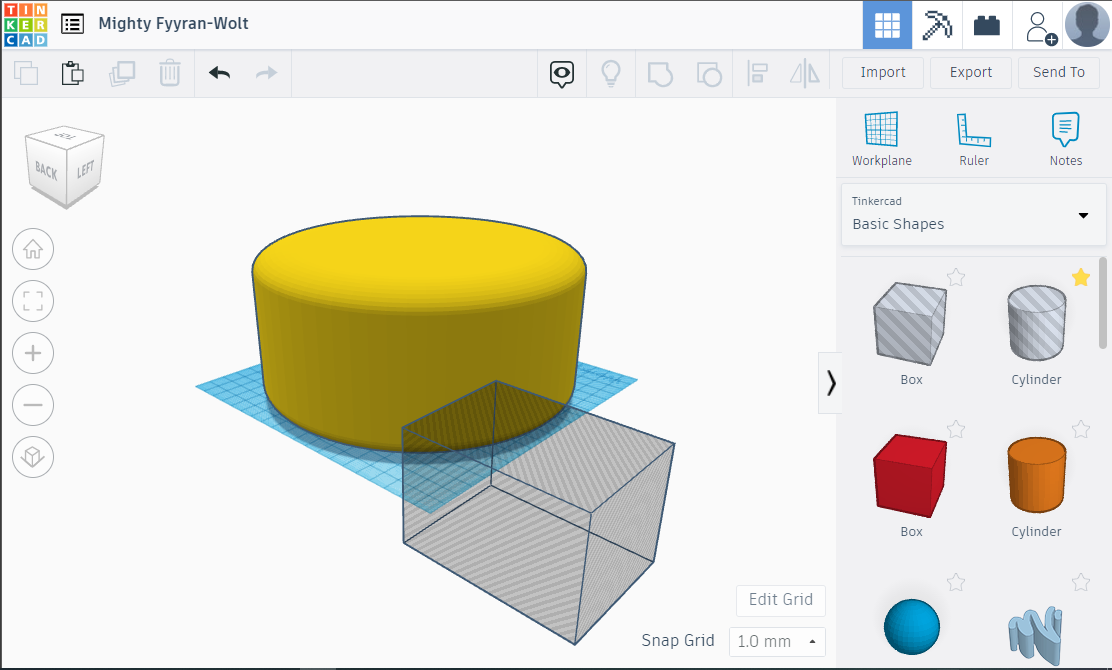1112x670 pixels.
Task: Click the Fit all in view icon
Action: click(33, 301)
